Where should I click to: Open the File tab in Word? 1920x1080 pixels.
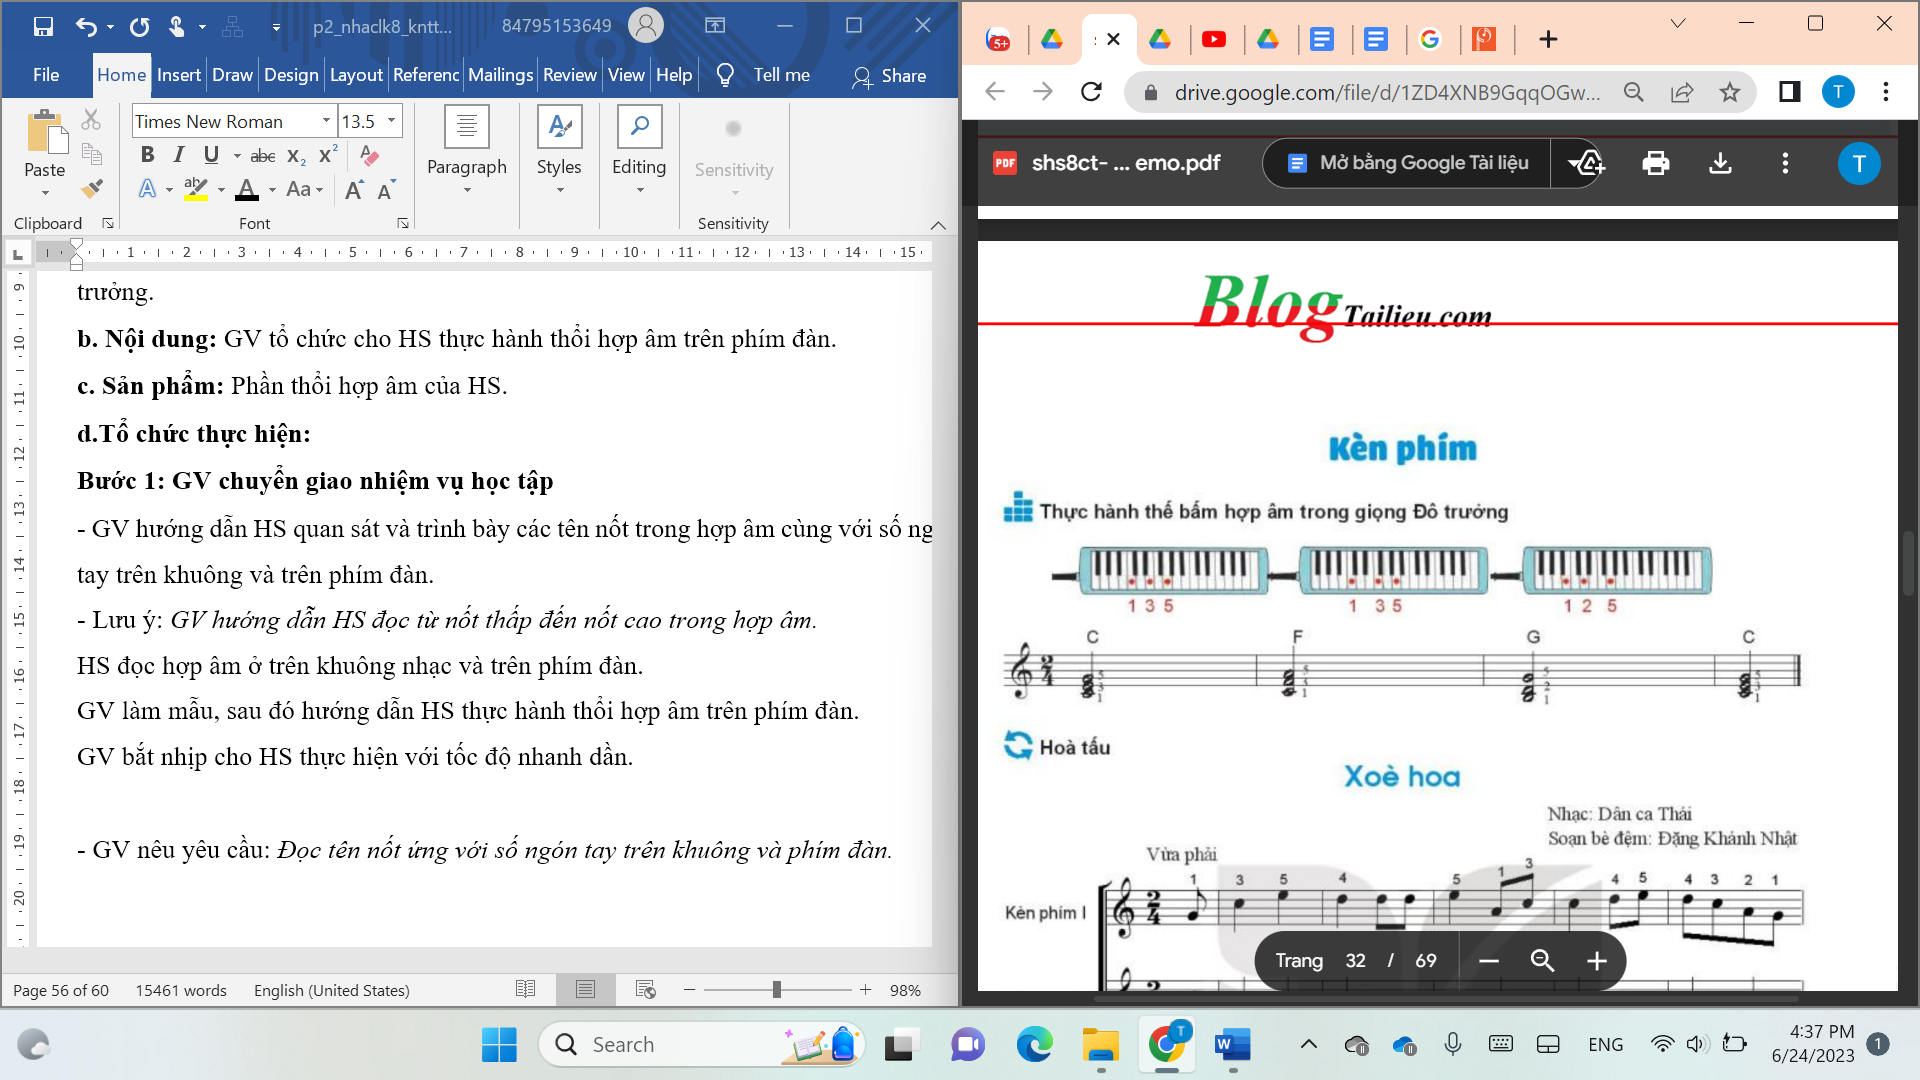click(x=46, y=75)
